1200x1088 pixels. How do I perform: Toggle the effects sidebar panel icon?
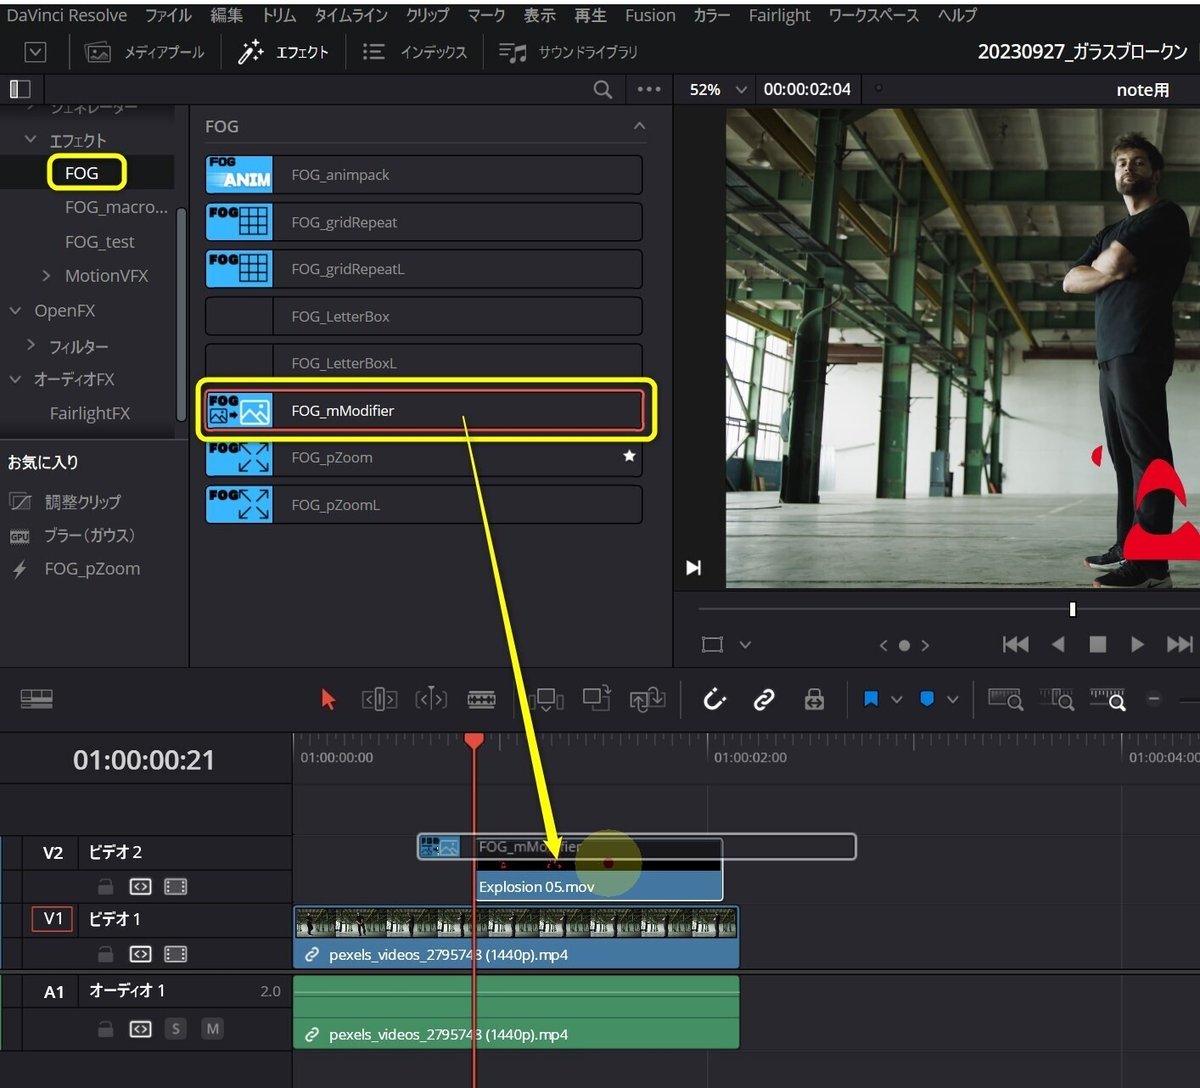[x=20, y=89]
